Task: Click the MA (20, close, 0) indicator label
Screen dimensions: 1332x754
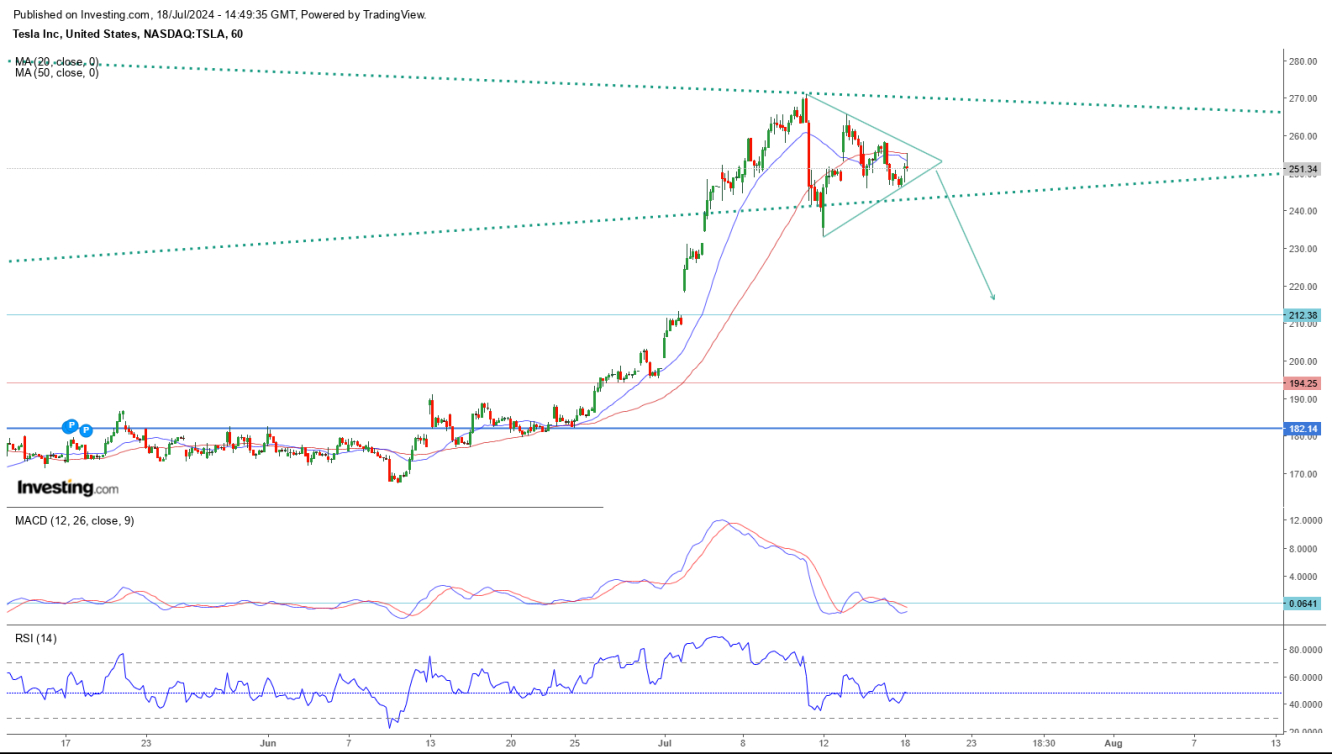Action: point(56,61)
